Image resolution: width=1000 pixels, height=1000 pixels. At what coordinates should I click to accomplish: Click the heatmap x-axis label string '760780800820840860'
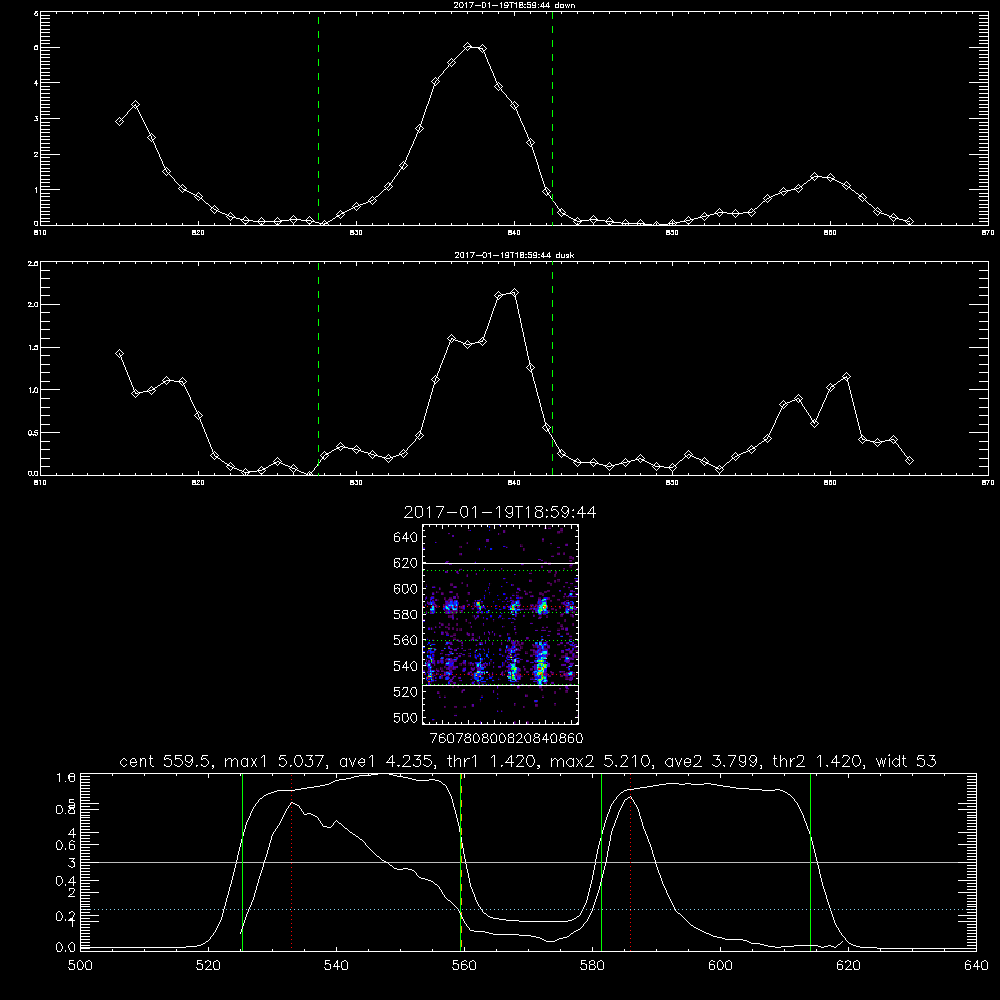tap(507, 739)
